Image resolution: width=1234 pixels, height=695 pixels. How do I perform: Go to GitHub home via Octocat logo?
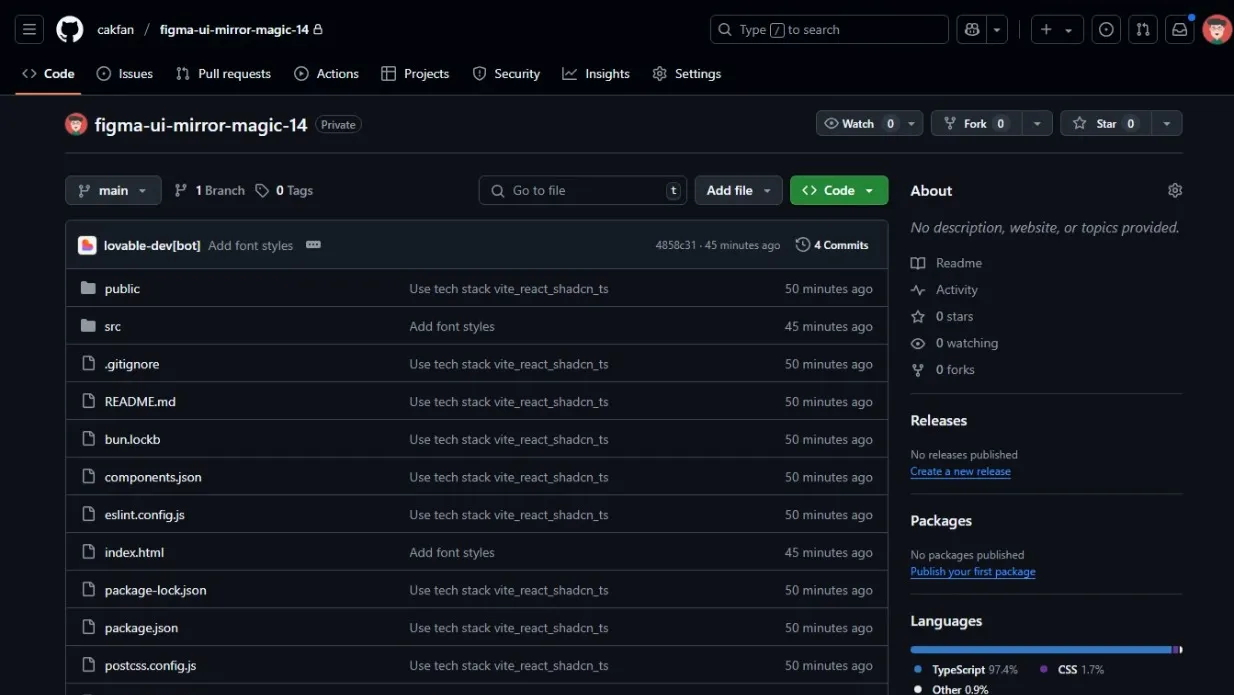(x=70, y=30)
